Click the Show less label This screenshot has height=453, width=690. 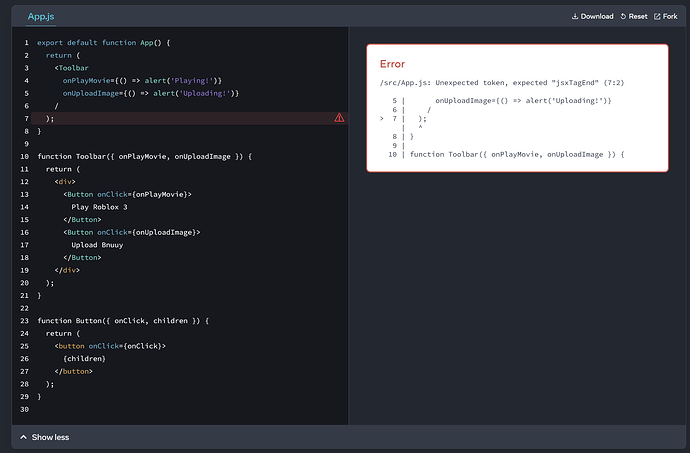click(x=50, y=437)
